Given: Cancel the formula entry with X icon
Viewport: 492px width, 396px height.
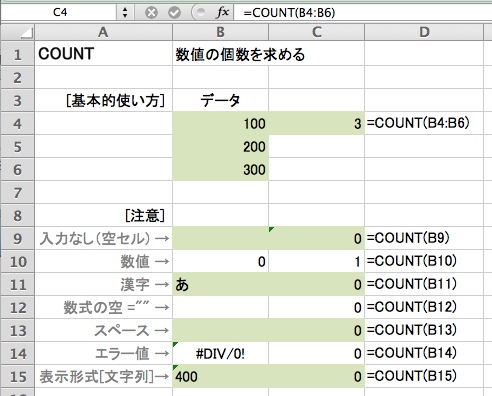Looking at the screenshot, I should coord(151,13).
